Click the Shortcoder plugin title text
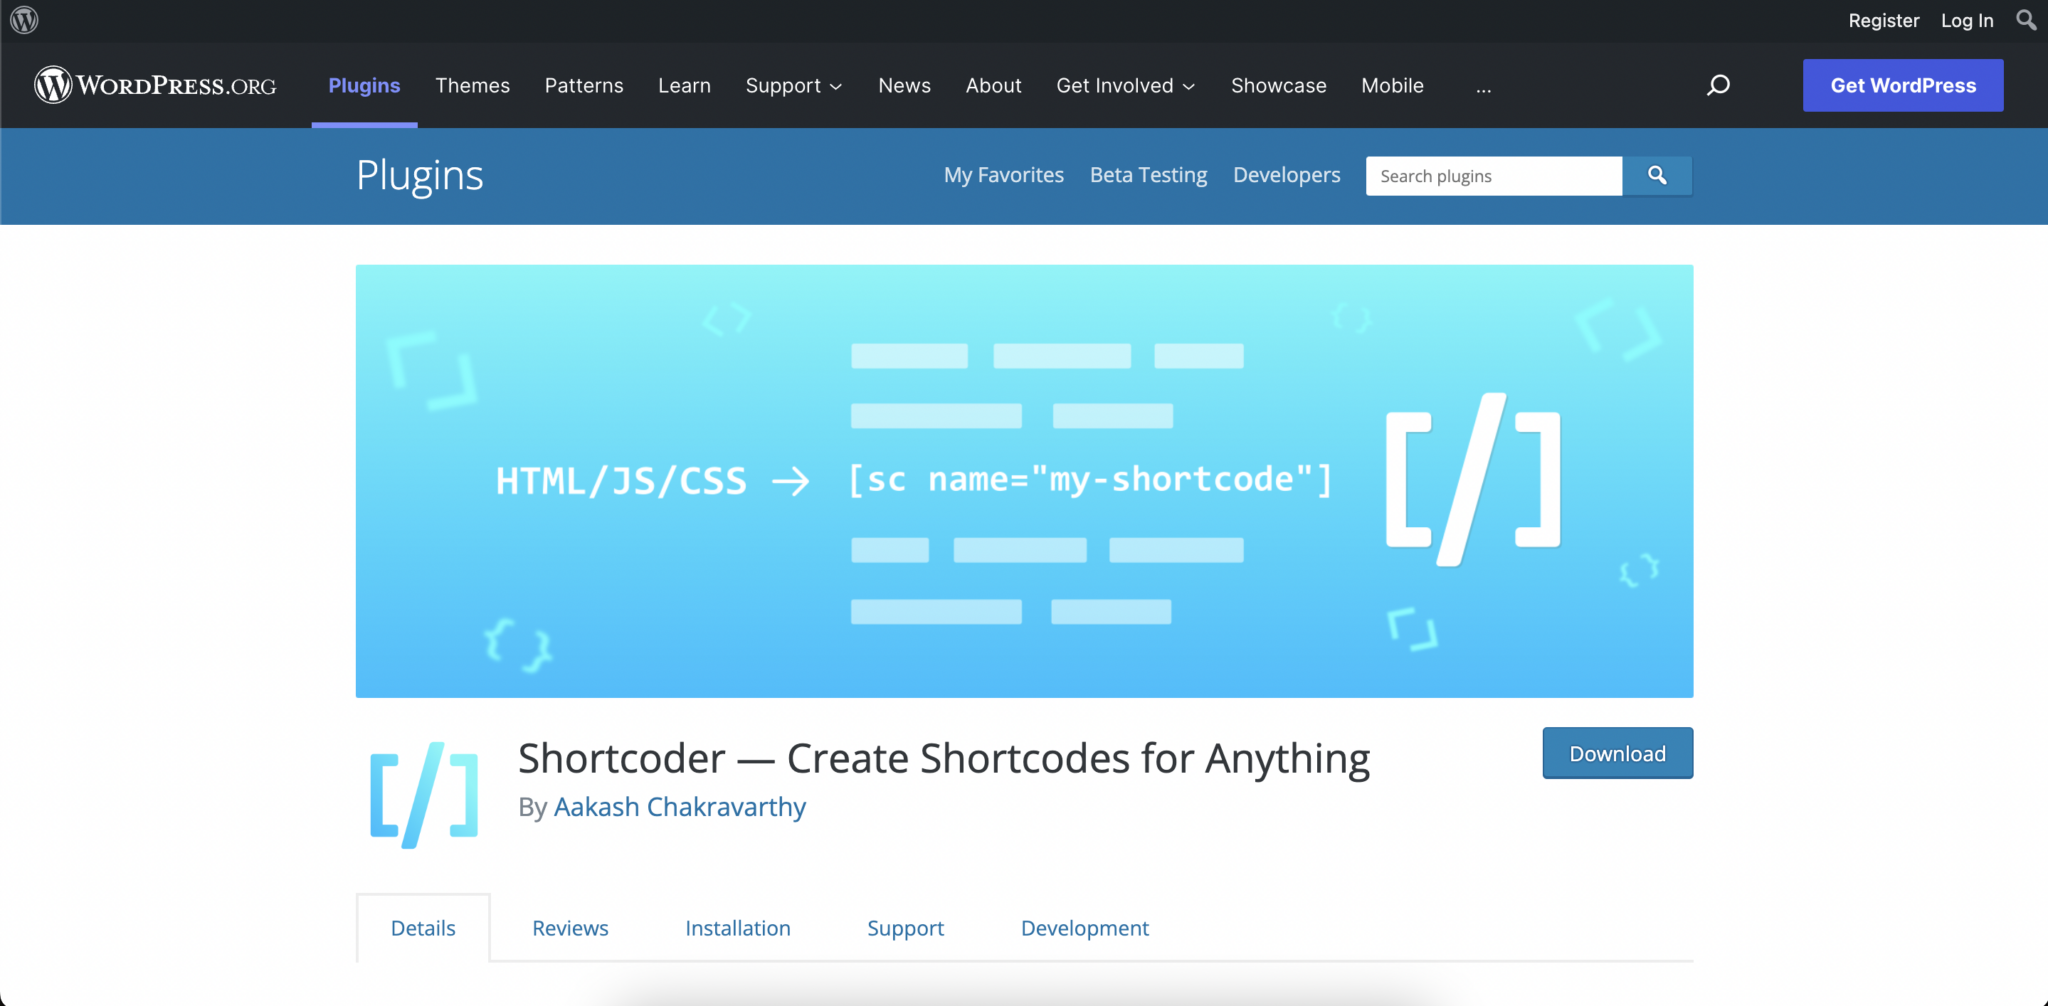 coord(944,759)
